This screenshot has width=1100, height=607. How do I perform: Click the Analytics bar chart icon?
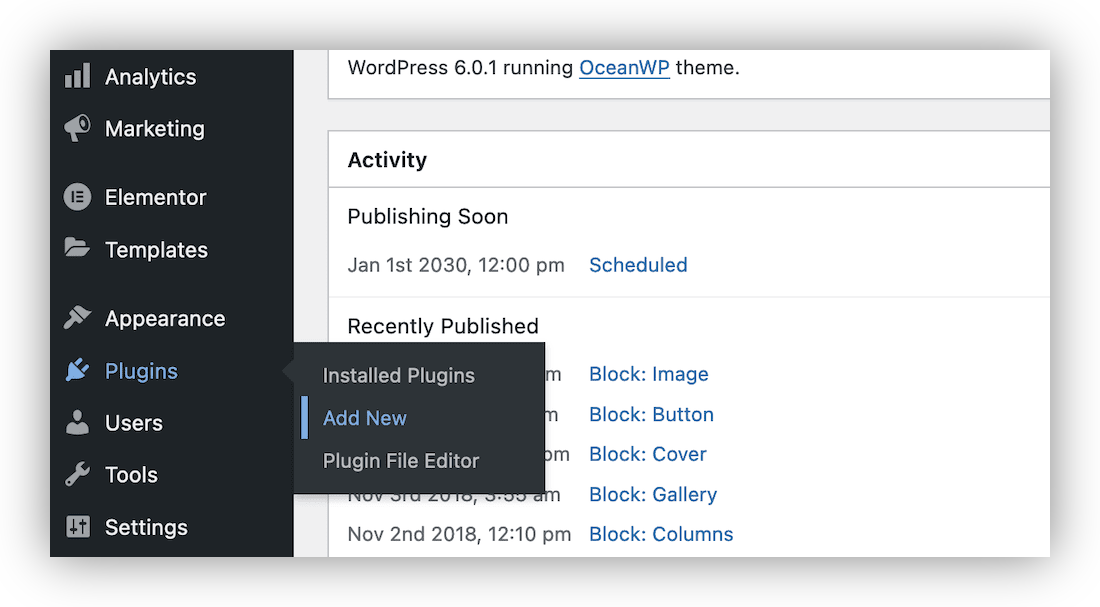pyautogui.click(x=77, y=76)
